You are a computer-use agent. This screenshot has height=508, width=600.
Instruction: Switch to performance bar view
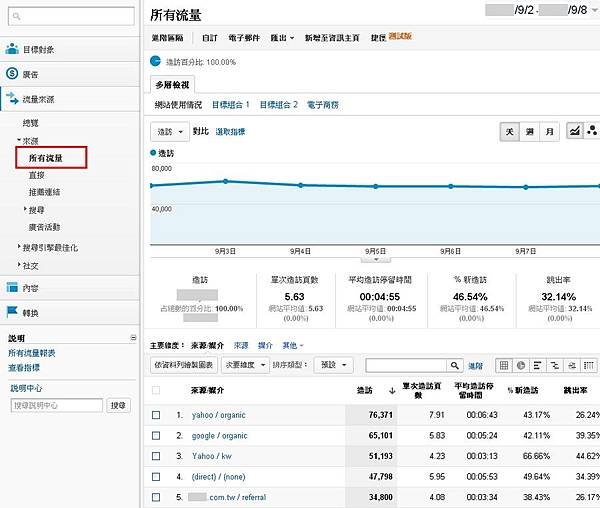coord(537,365)
